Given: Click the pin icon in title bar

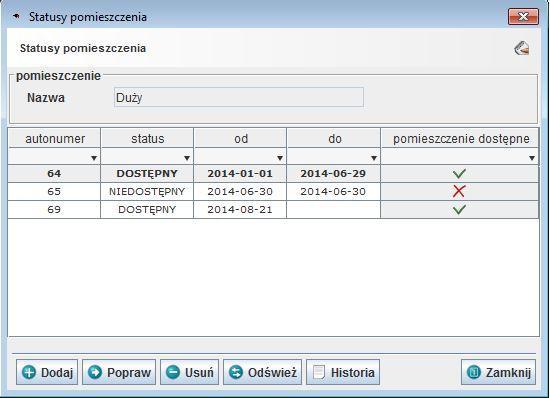Looking at the screenshot, I should click(x=16, y=16).
